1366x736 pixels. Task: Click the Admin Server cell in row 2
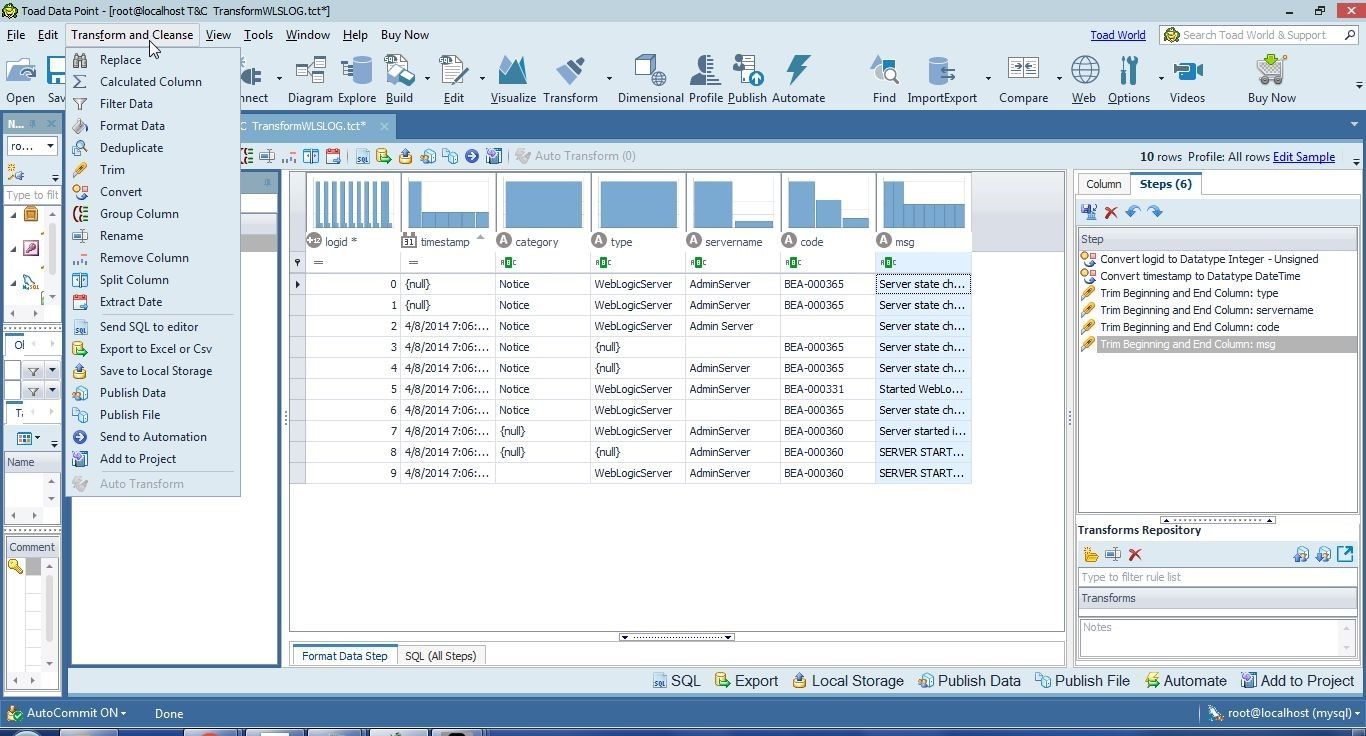733,326
